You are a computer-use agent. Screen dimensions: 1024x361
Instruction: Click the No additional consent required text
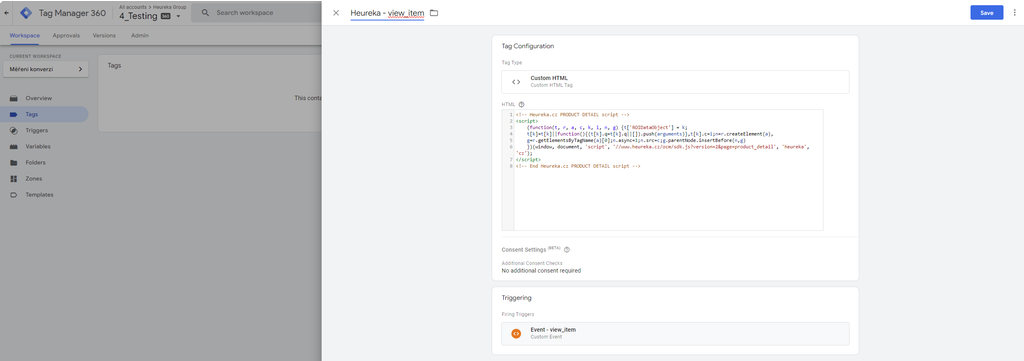[x=541, y=270]
